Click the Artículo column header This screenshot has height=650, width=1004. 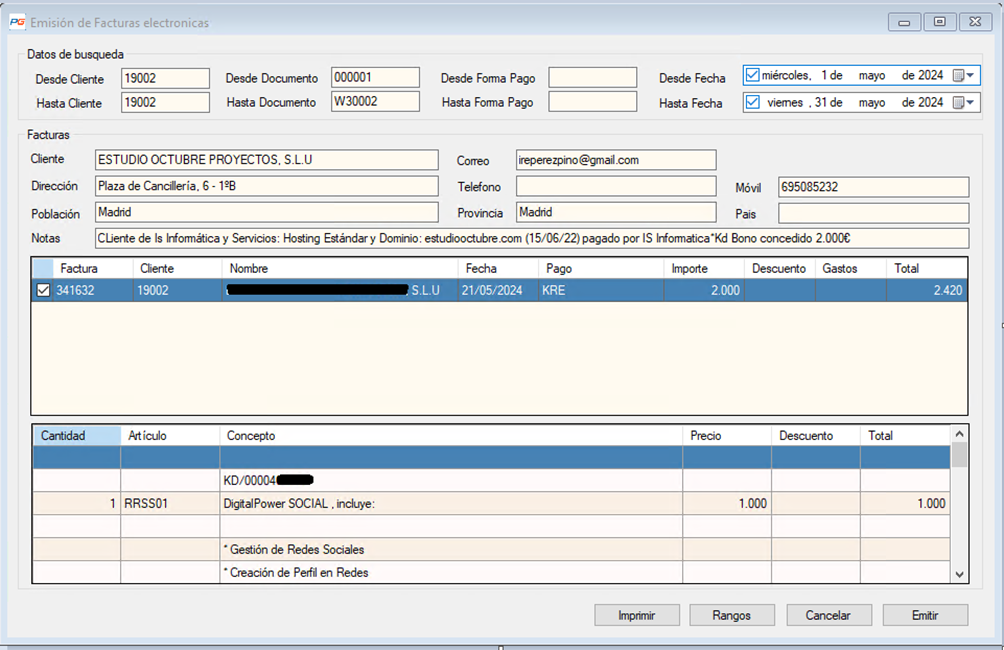(170, 435)
